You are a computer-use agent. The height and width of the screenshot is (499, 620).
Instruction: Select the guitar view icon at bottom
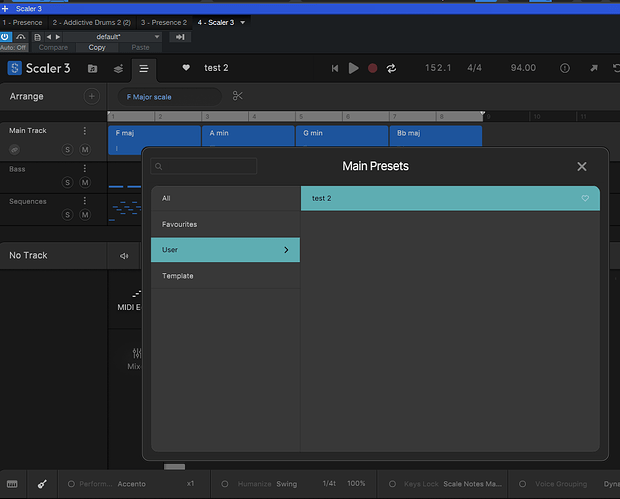coord(44,484)
